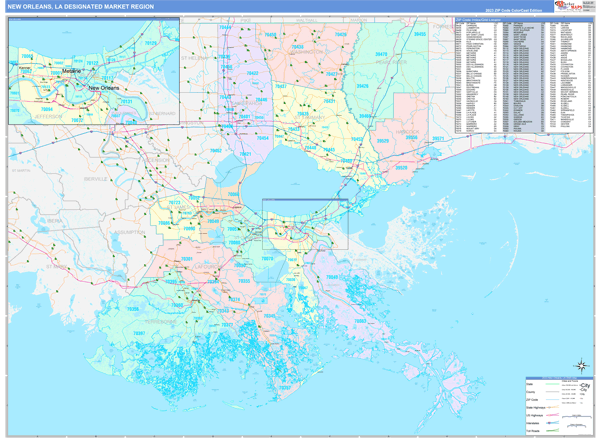Click the MarketMAPS logo

tap(568, 6)
